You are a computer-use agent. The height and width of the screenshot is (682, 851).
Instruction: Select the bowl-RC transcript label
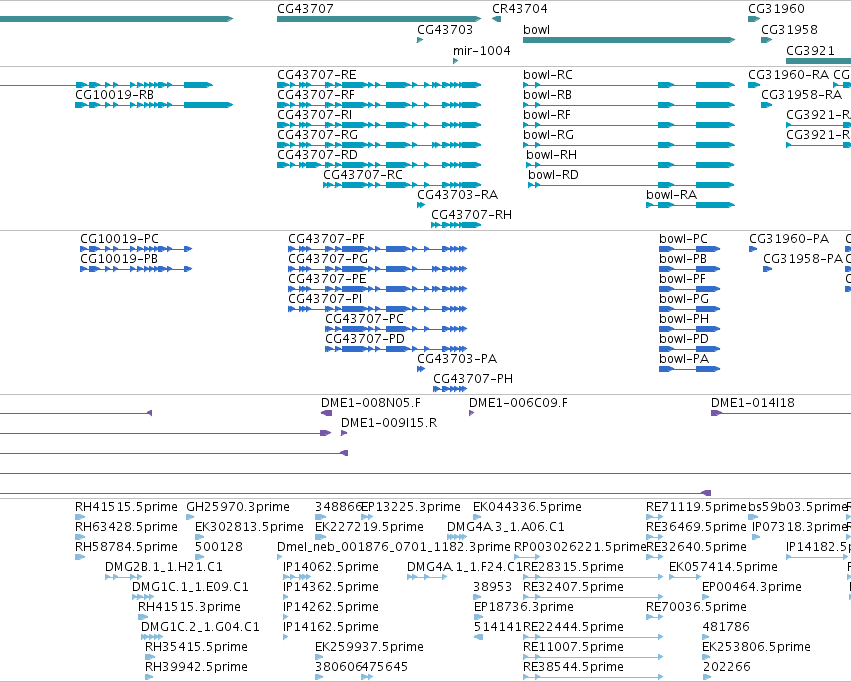coord(548,75)
